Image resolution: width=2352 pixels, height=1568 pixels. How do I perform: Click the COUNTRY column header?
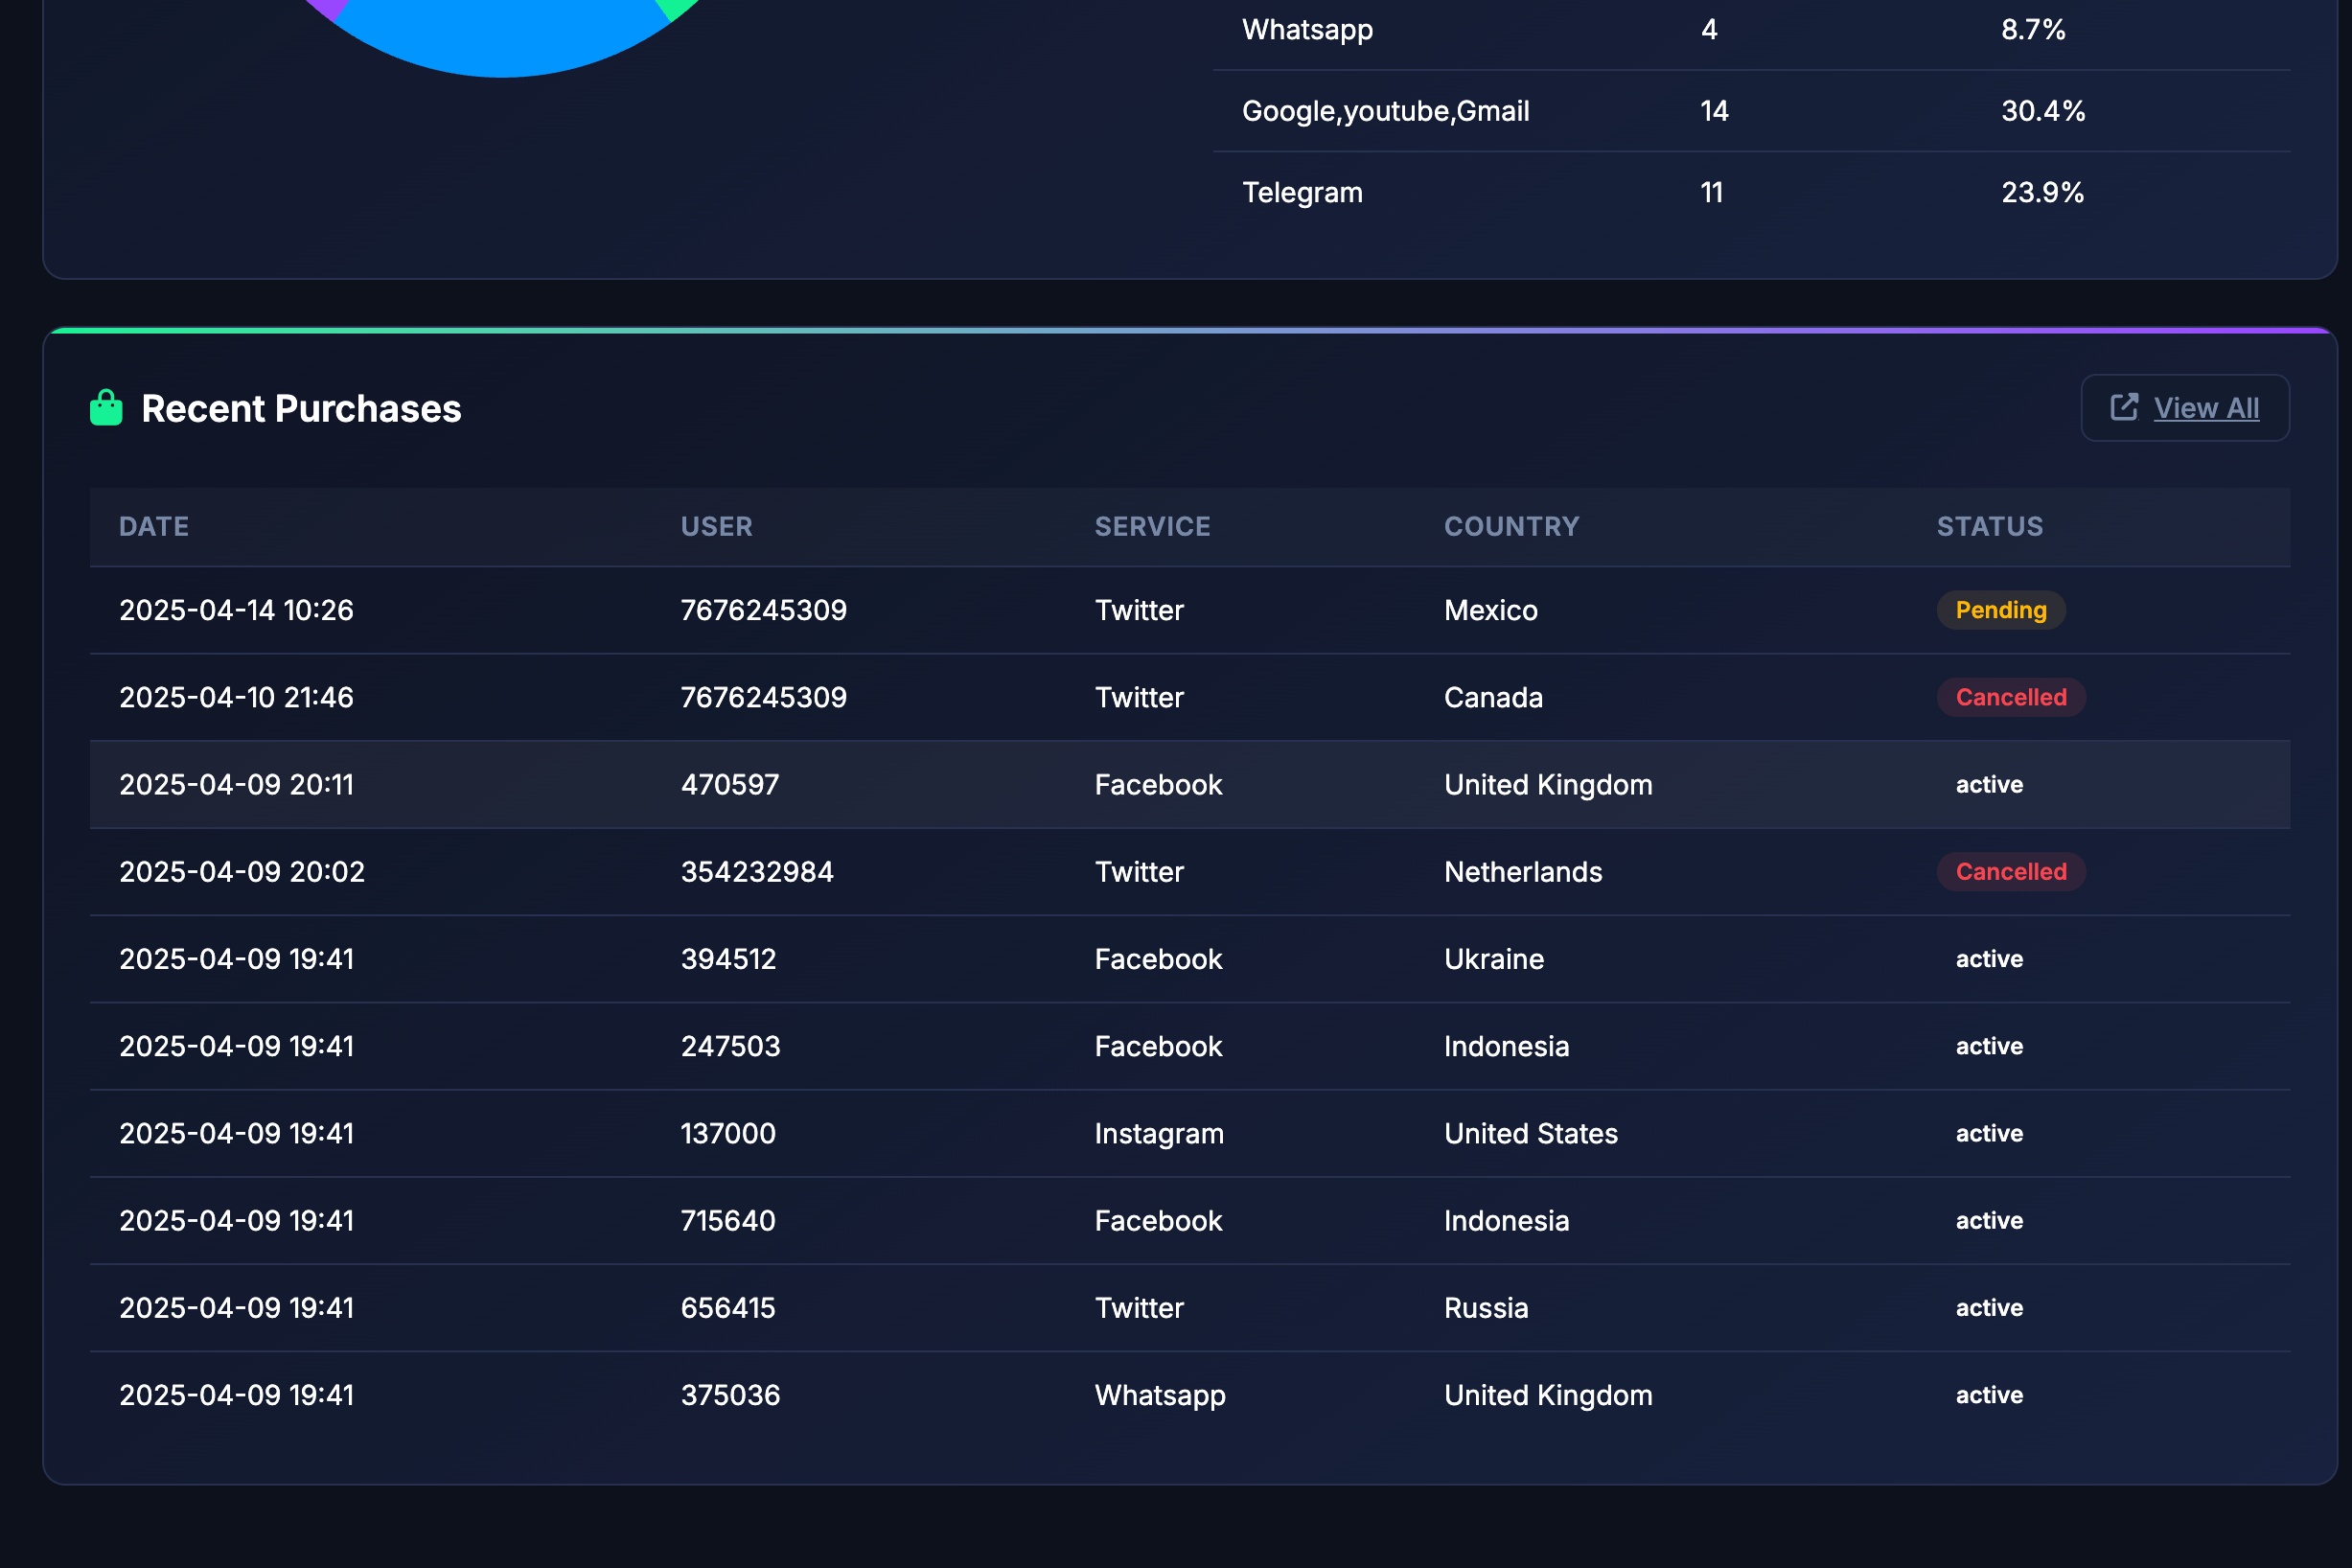click(x=1511, y=526)
